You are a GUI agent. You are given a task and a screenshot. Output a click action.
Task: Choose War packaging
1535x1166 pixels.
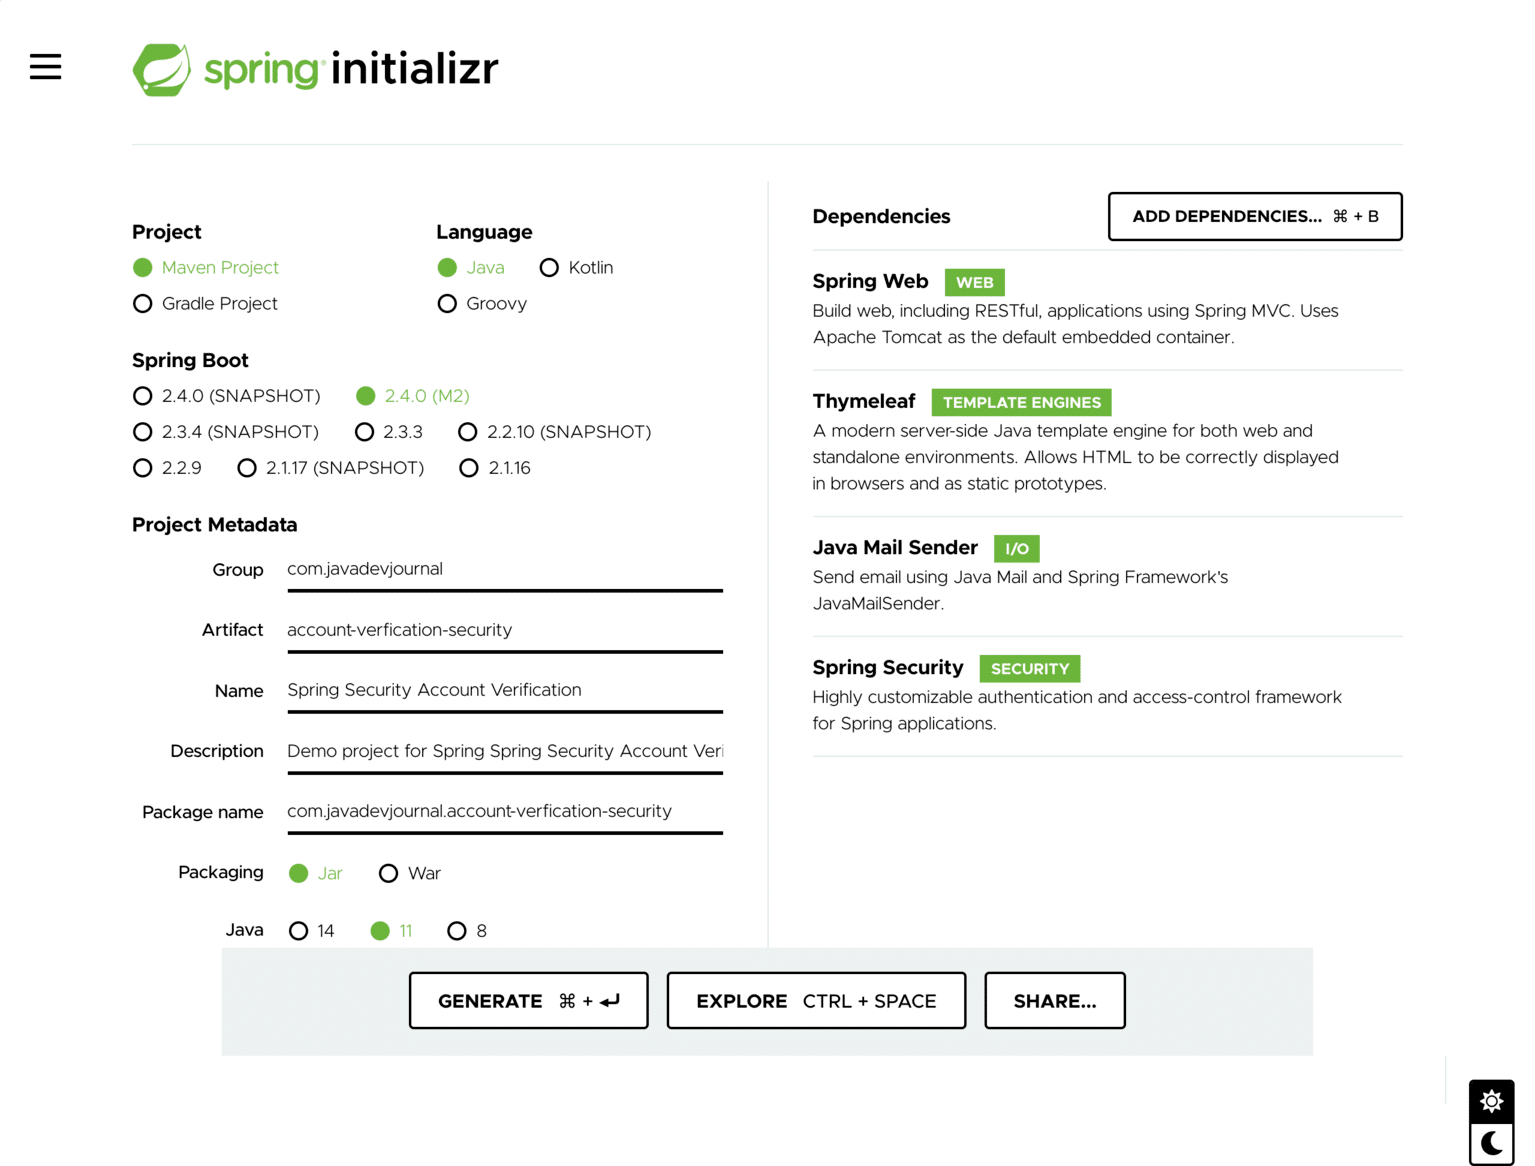[x=388, y=873]
